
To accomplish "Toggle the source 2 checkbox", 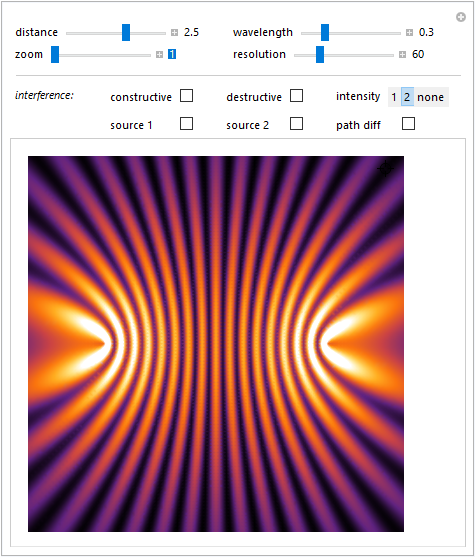I will click(296, 124).
